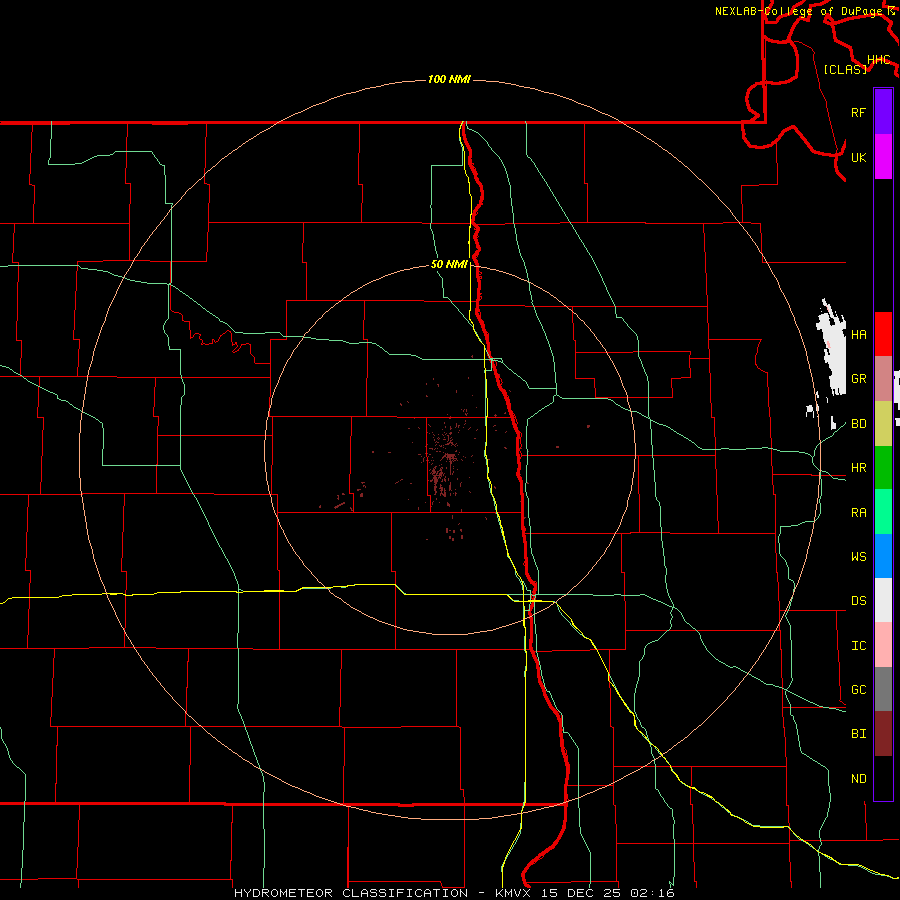Click the RF purple legend swatch
Viewport: 900px width, 900px height.
(883, 112)
